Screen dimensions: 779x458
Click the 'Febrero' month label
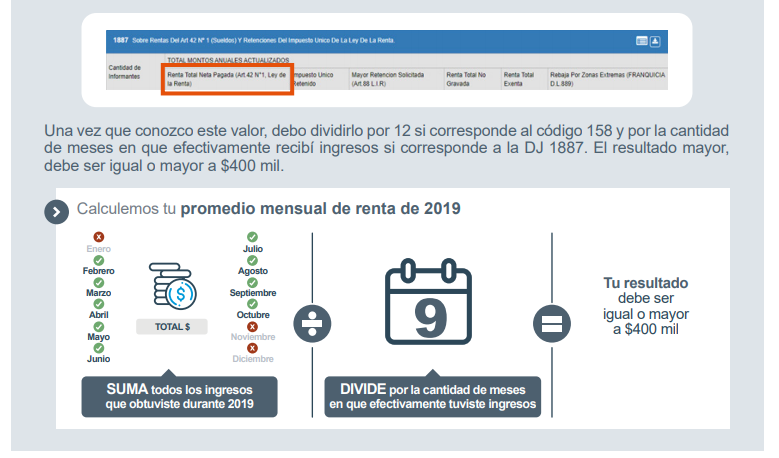[98, 271]
